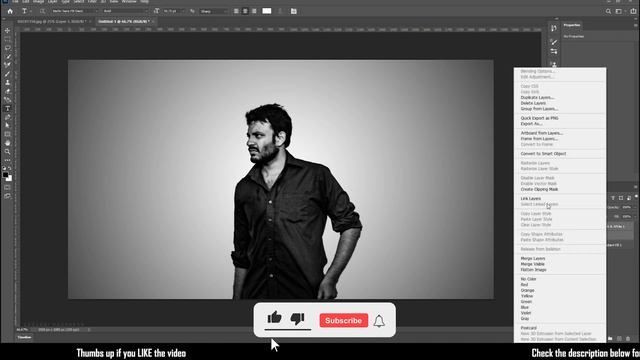Click the red Subscribe button
Viewport: 640px width, 360px height.
(343, 321)
